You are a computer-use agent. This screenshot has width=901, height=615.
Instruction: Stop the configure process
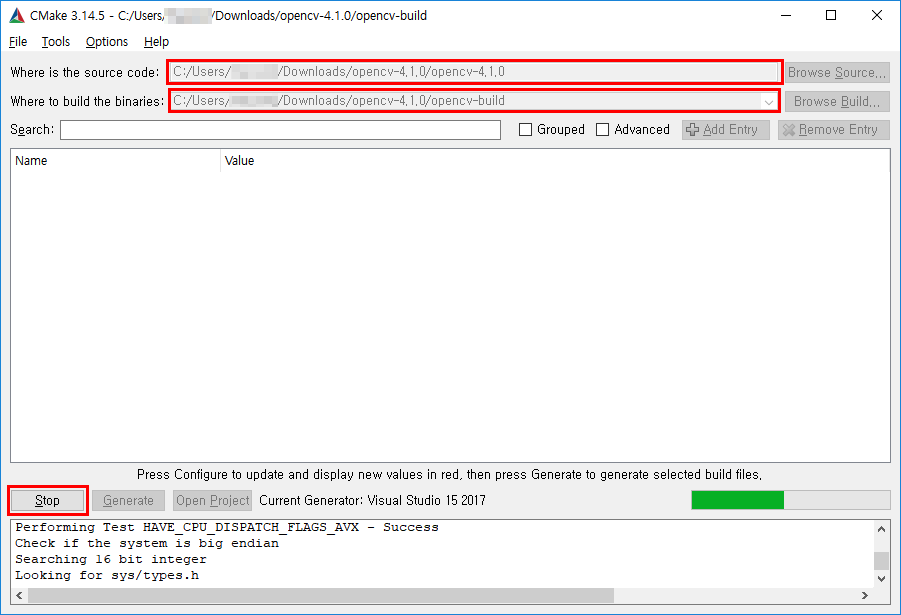[47, 501]
